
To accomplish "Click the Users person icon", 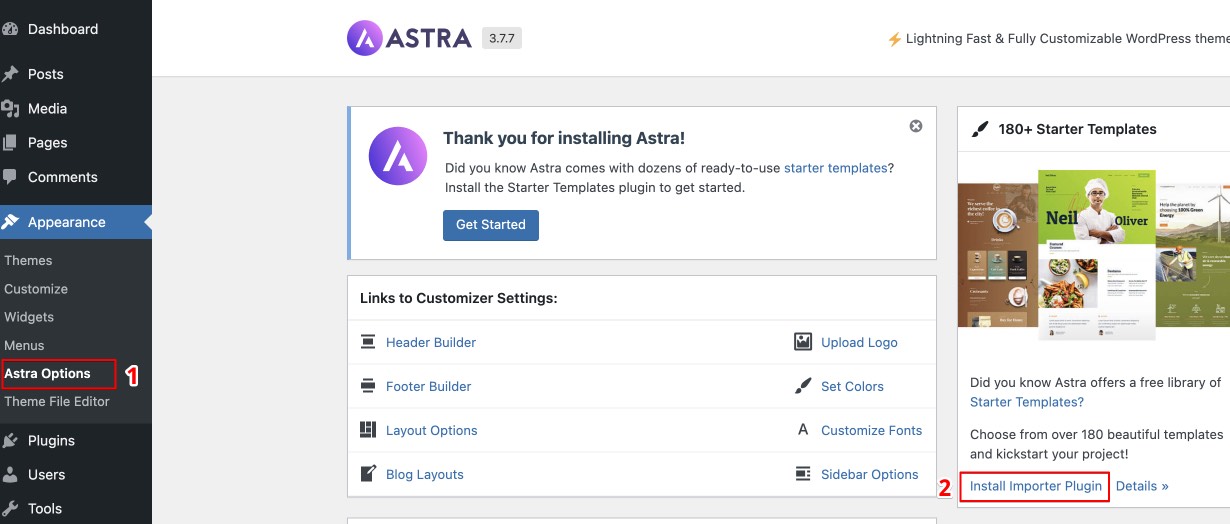I will [x=10, y=474].
